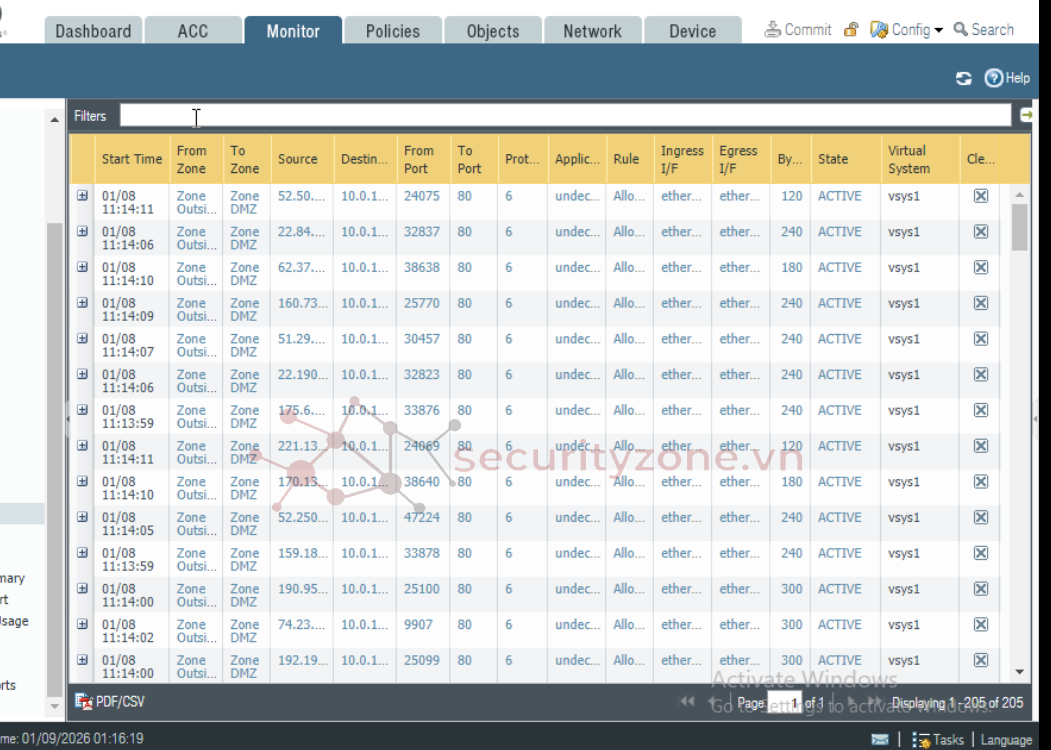
Task: Click inside the Filters text field
Action: coord(565,116)
